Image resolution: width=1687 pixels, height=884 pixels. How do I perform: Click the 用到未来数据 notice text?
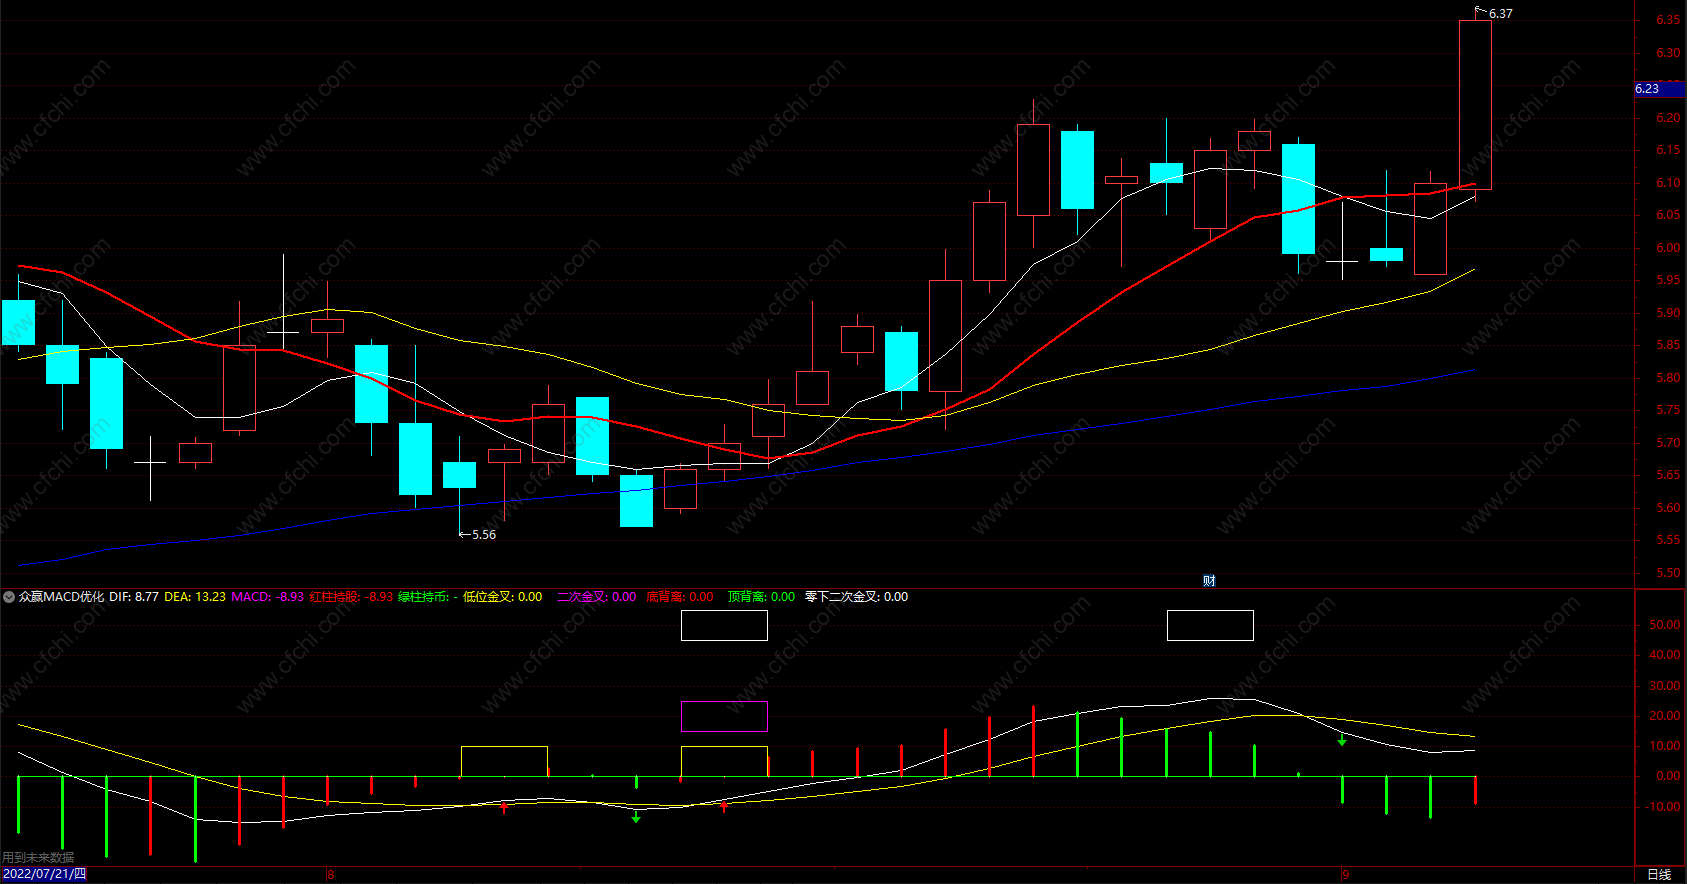(x=38, y=858)
